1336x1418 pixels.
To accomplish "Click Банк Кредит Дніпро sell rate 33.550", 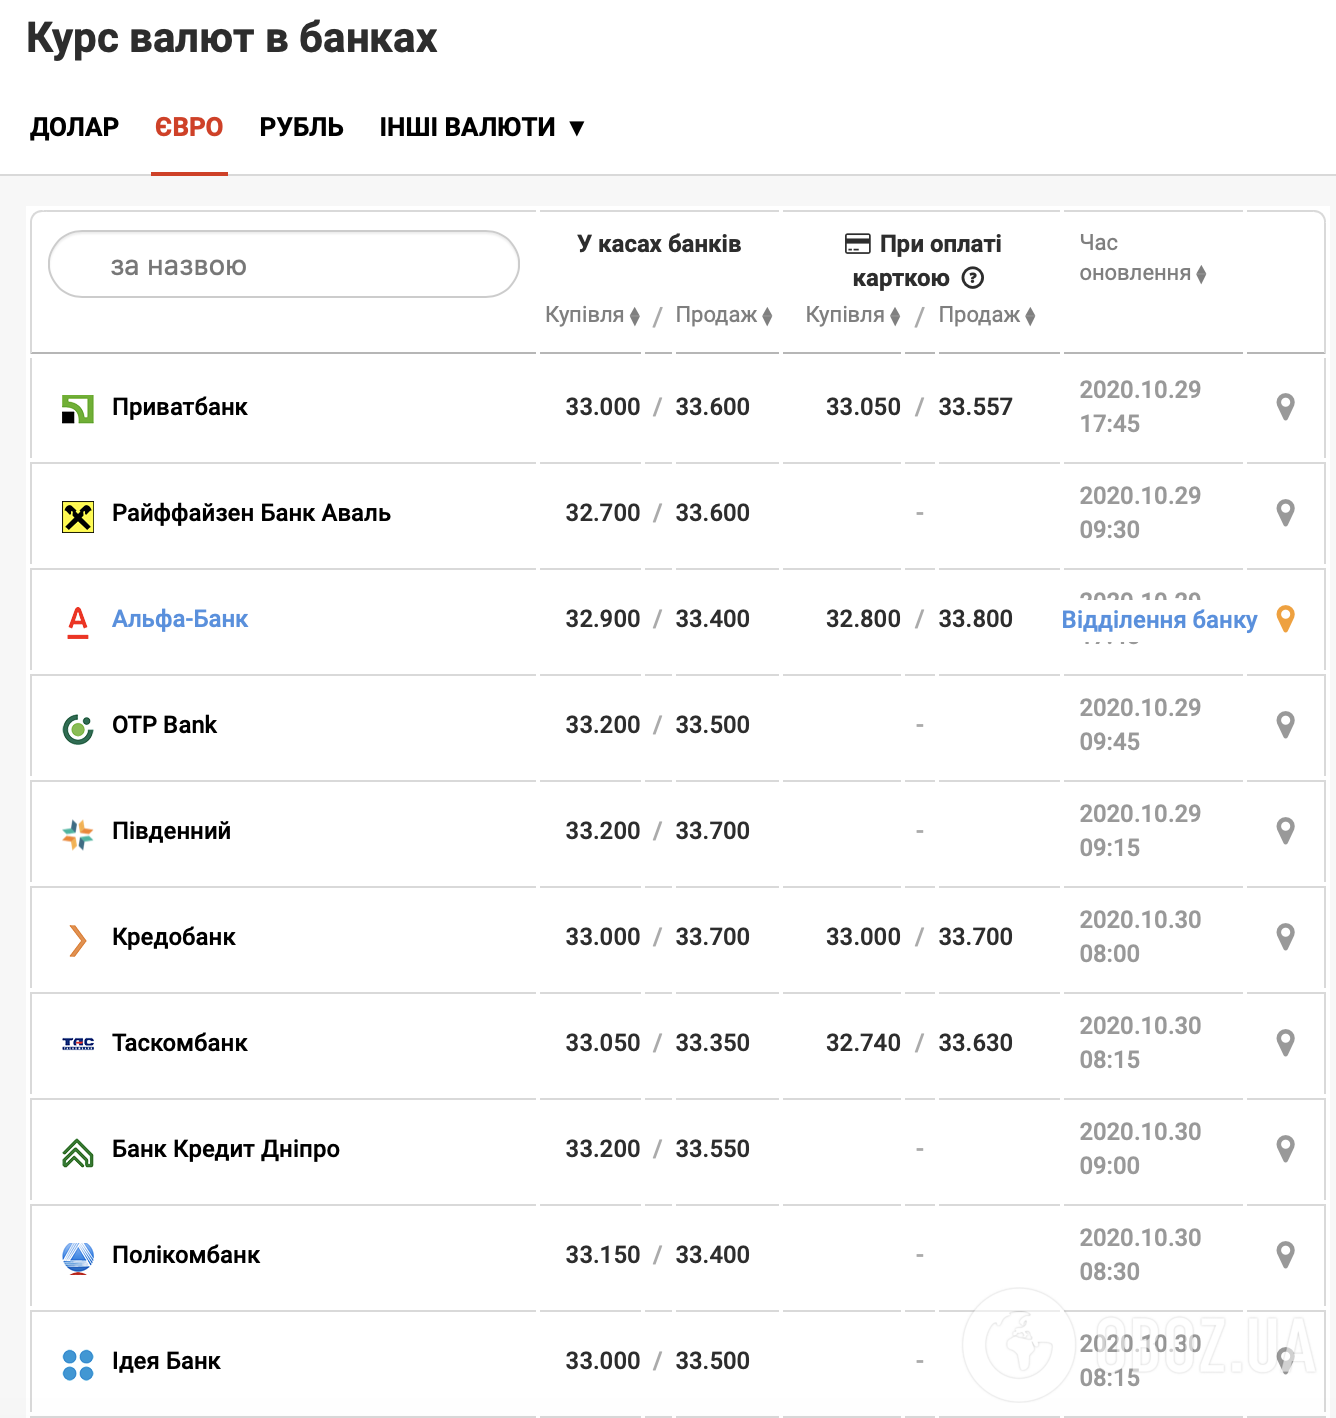I will pos(712,1149).
